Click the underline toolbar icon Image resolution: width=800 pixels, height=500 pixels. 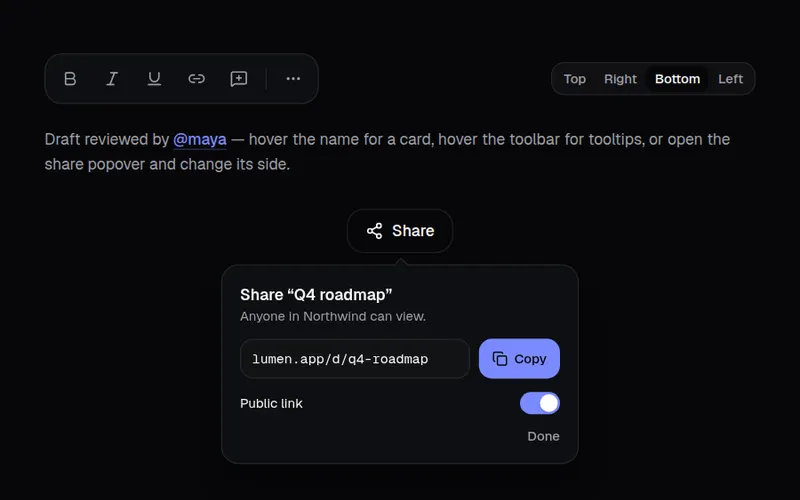(154, 79)
